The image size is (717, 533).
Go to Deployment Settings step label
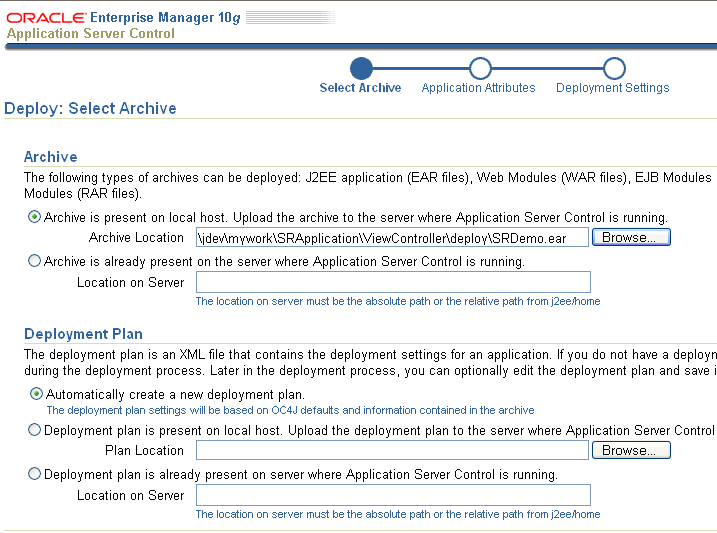click(613, 88)
